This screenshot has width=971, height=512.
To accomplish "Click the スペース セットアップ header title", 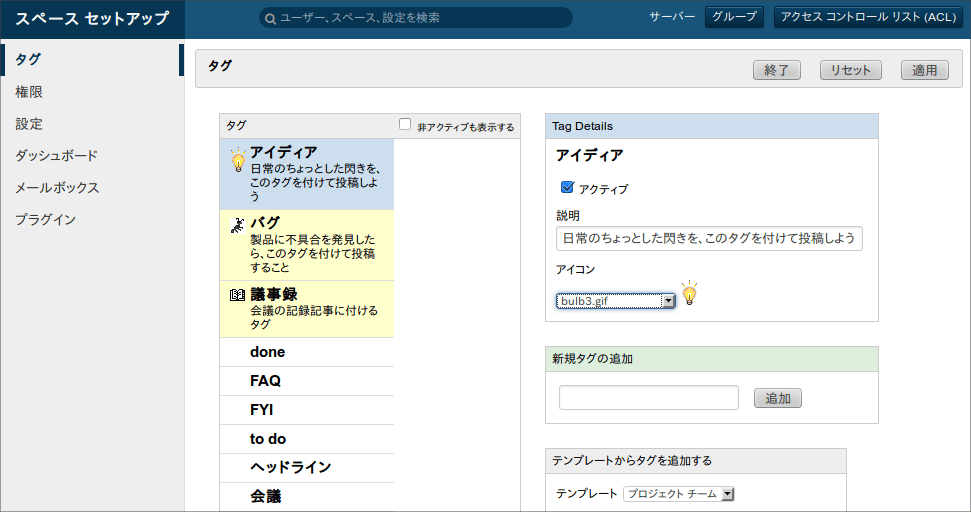I will (x=92, y=19).
